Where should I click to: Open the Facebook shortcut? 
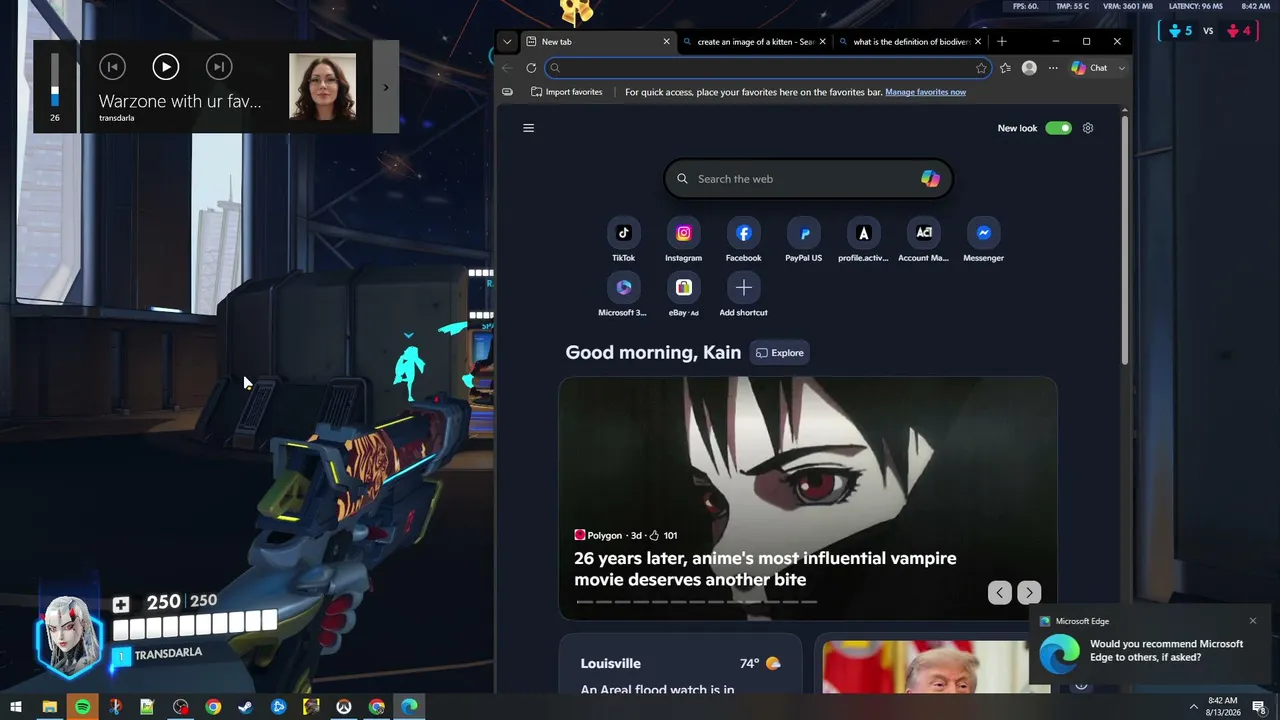coord(743,241)
